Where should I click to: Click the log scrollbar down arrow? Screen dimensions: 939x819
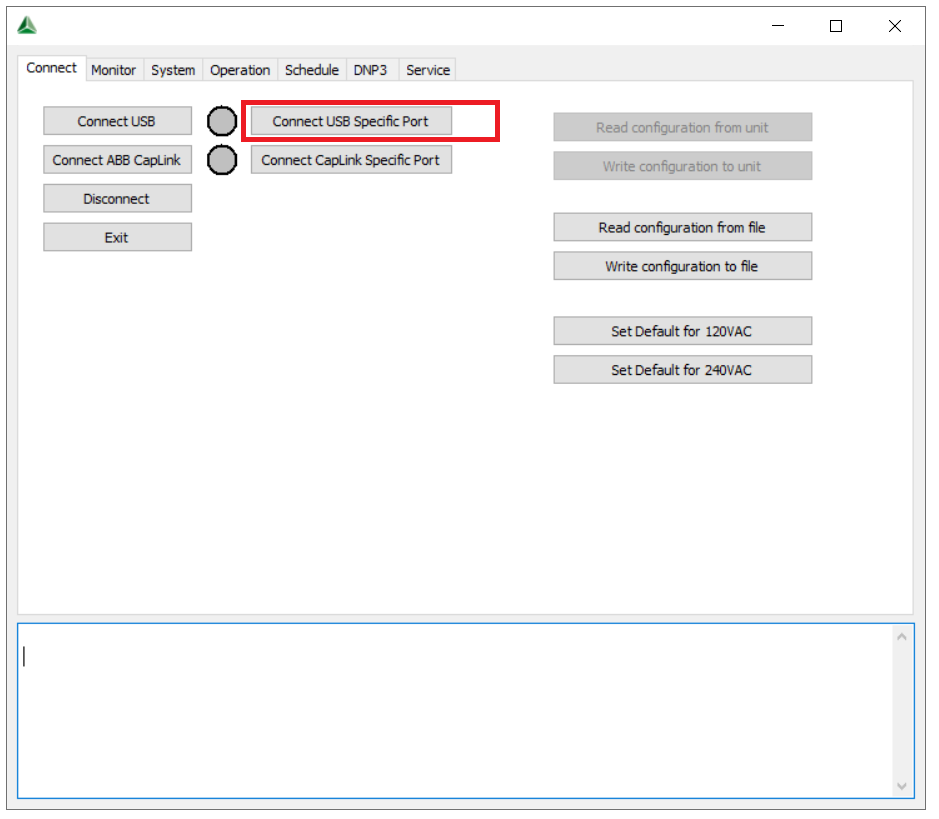pyautogui.click(x=902, y=786)
